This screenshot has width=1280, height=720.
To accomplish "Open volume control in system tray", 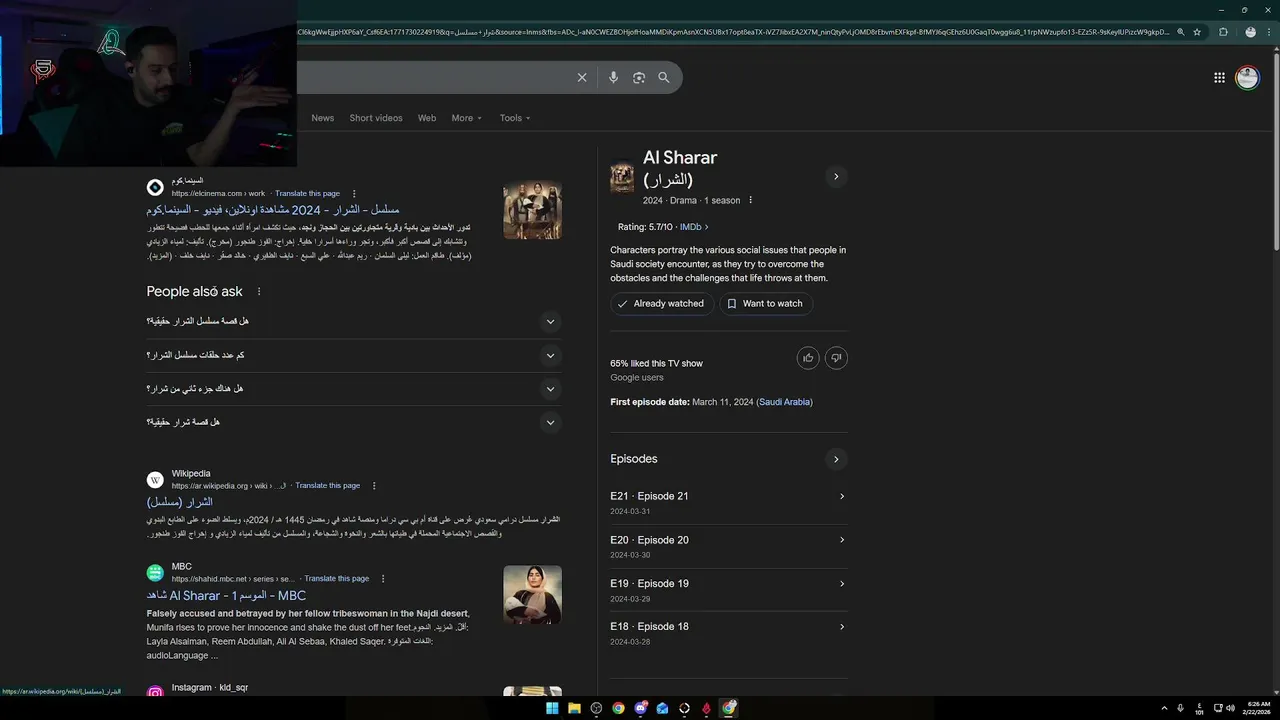I will click(x=1230, y=708).
